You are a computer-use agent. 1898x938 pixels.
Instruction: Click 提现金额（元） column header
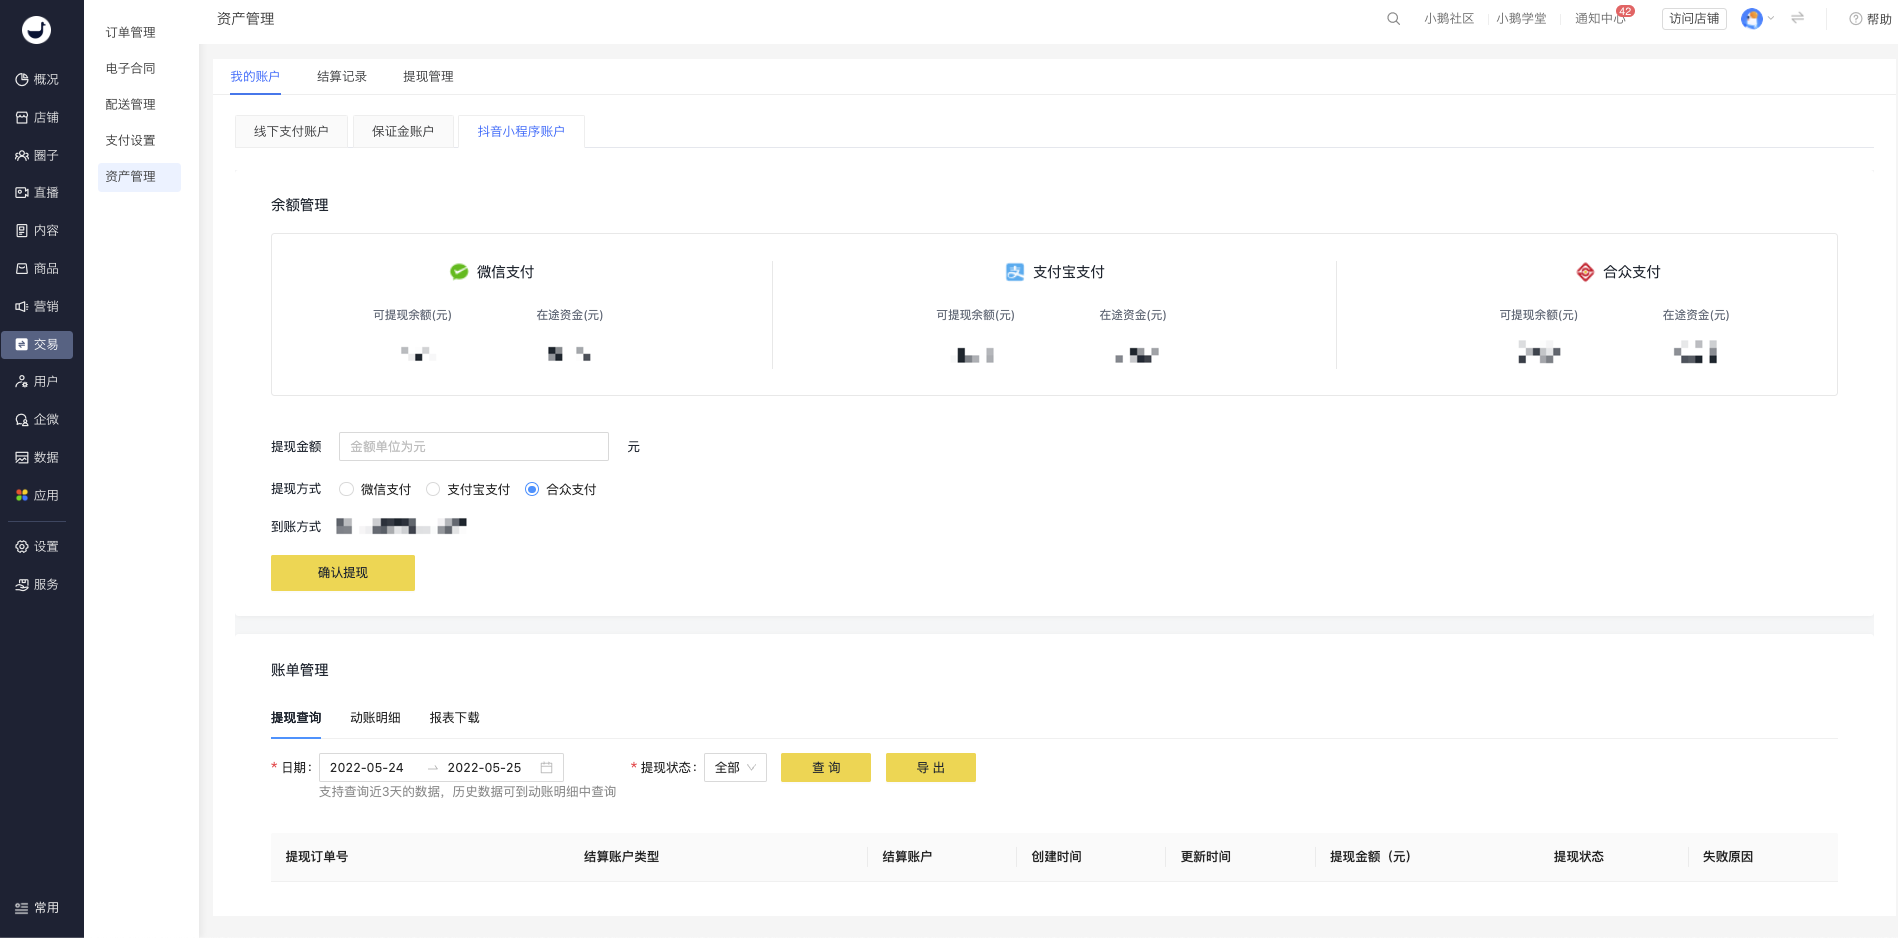(1370, 856)
